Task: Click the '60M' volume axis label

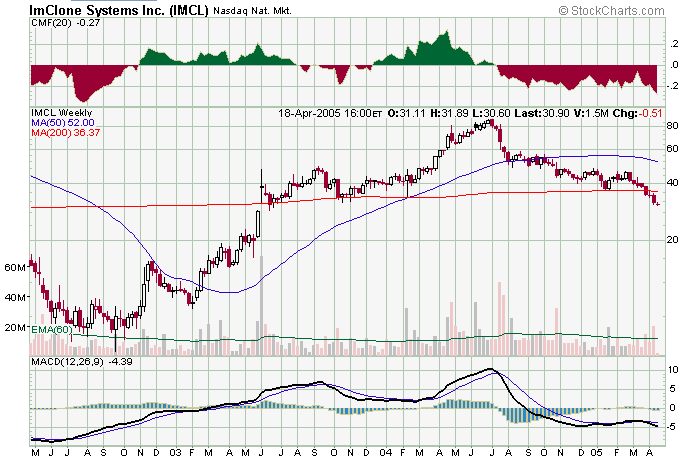Action: pos(15,267)
